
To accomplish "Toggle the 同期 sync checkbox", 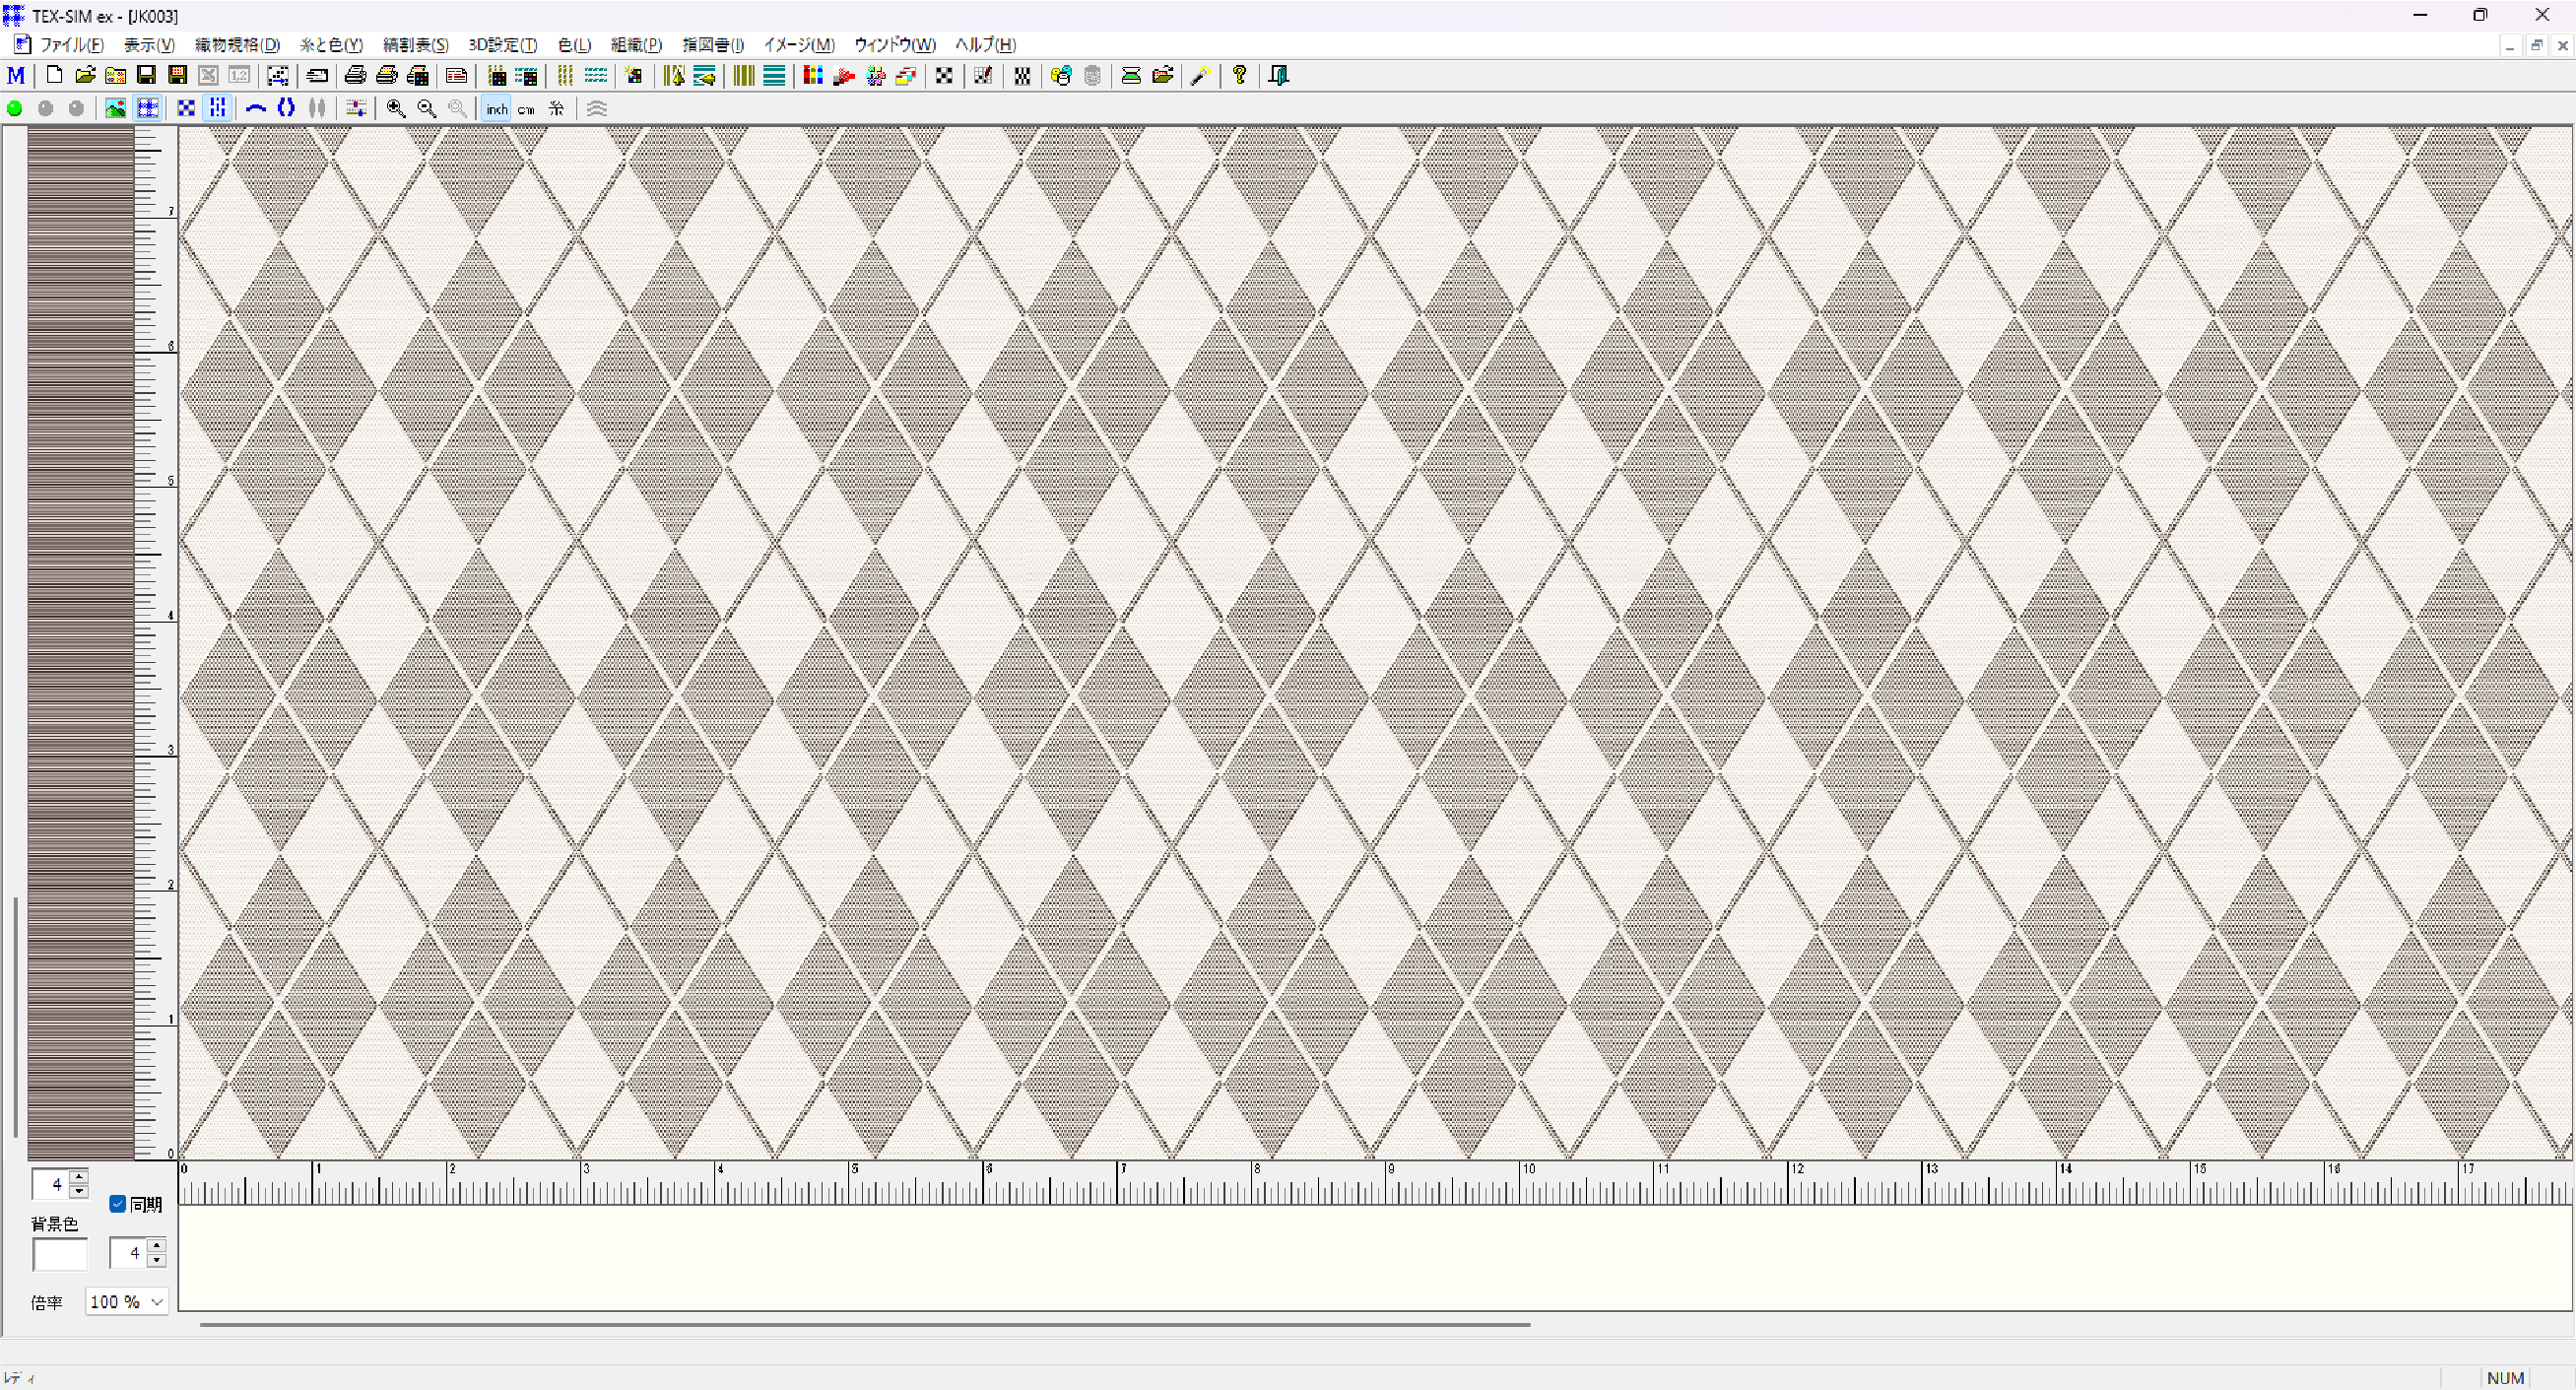I will (x=117, y=1204).
